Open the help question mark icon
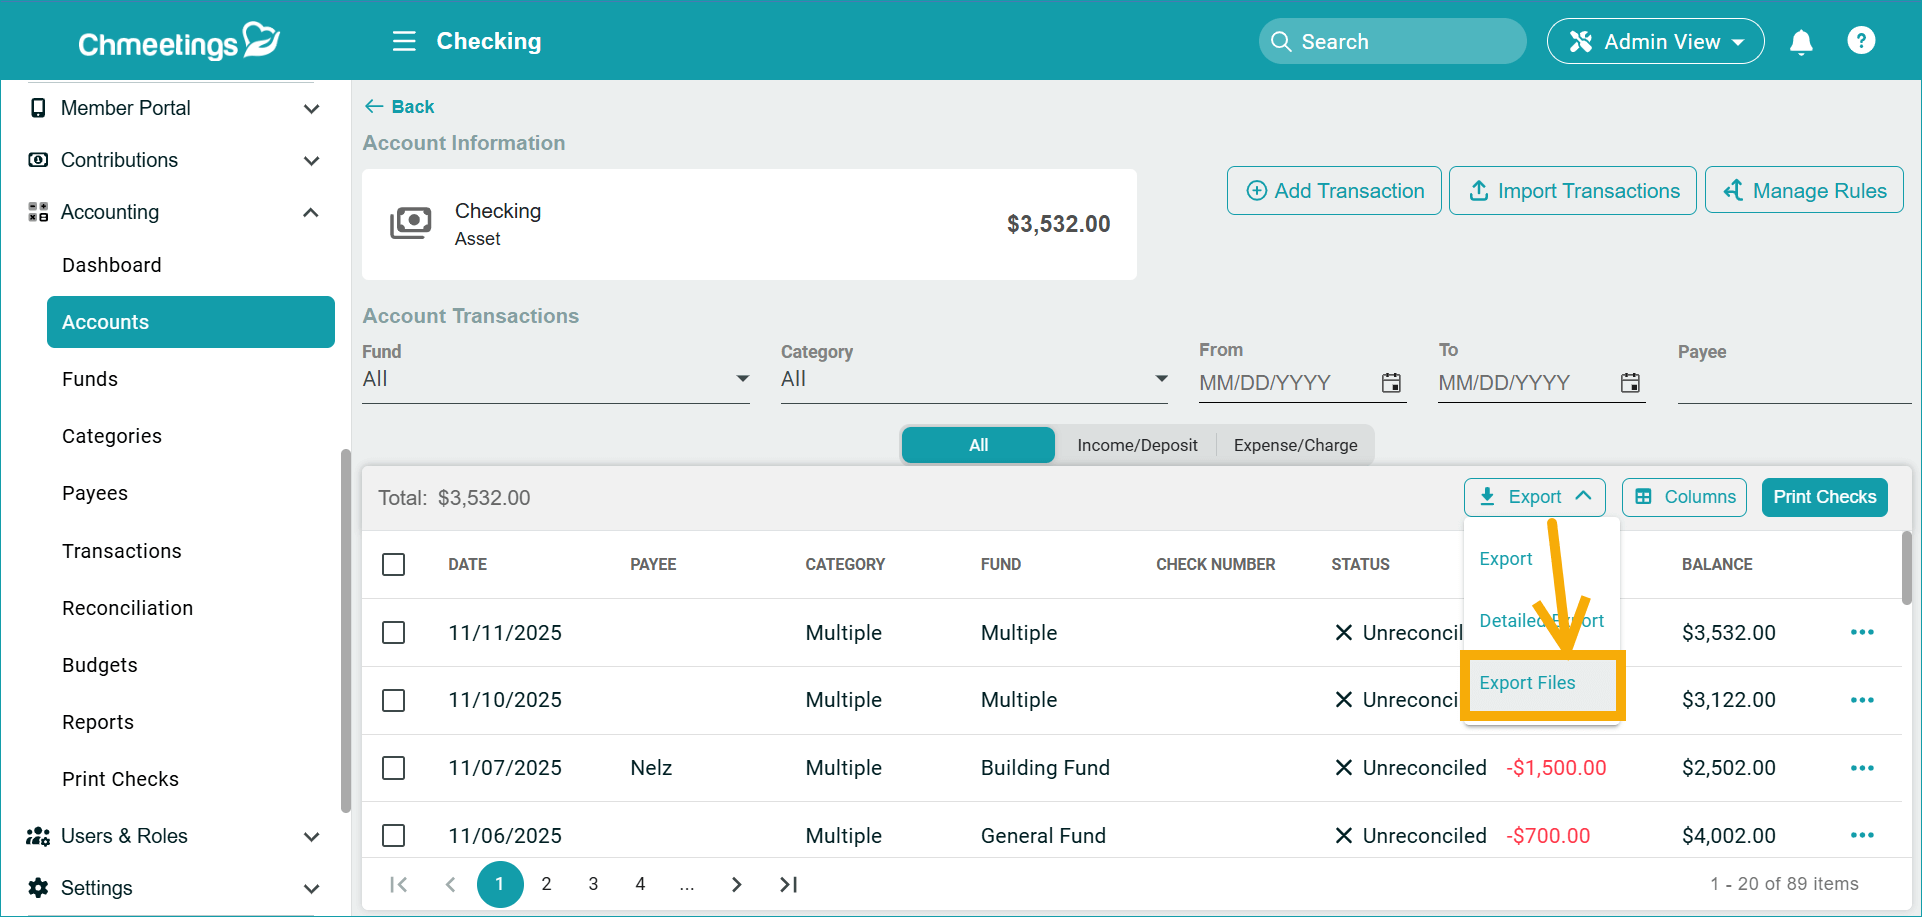Viewport: 1922px width, 917px height. 1860,41
